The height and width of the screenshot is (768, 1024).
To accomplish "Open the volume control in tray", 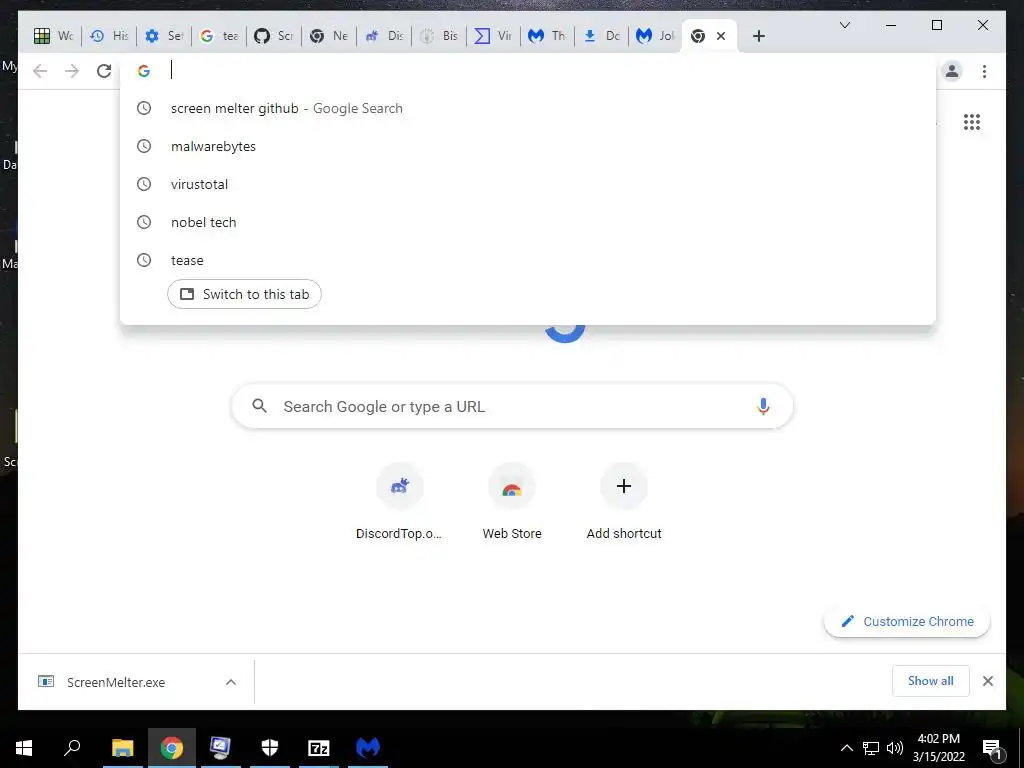I will click(x=895, y=748).
